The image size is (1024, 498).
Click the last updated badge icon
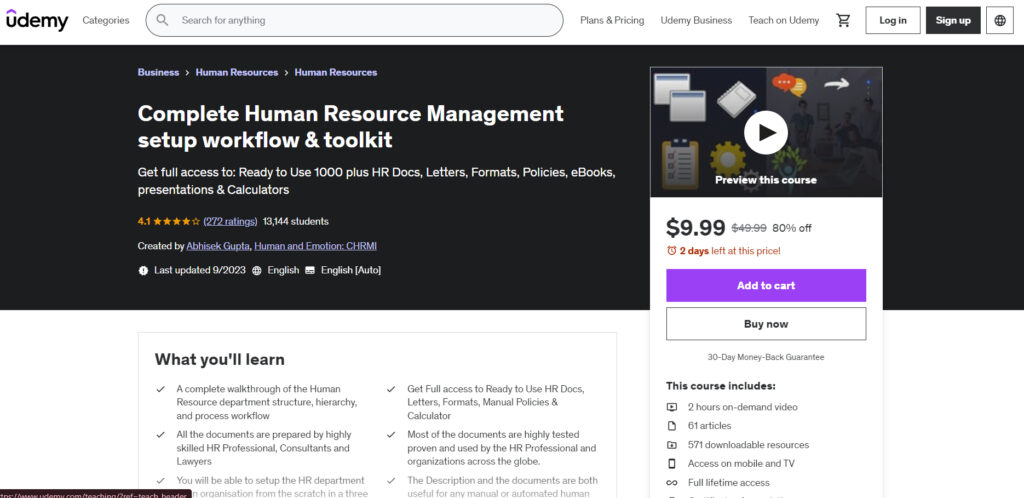143,270
